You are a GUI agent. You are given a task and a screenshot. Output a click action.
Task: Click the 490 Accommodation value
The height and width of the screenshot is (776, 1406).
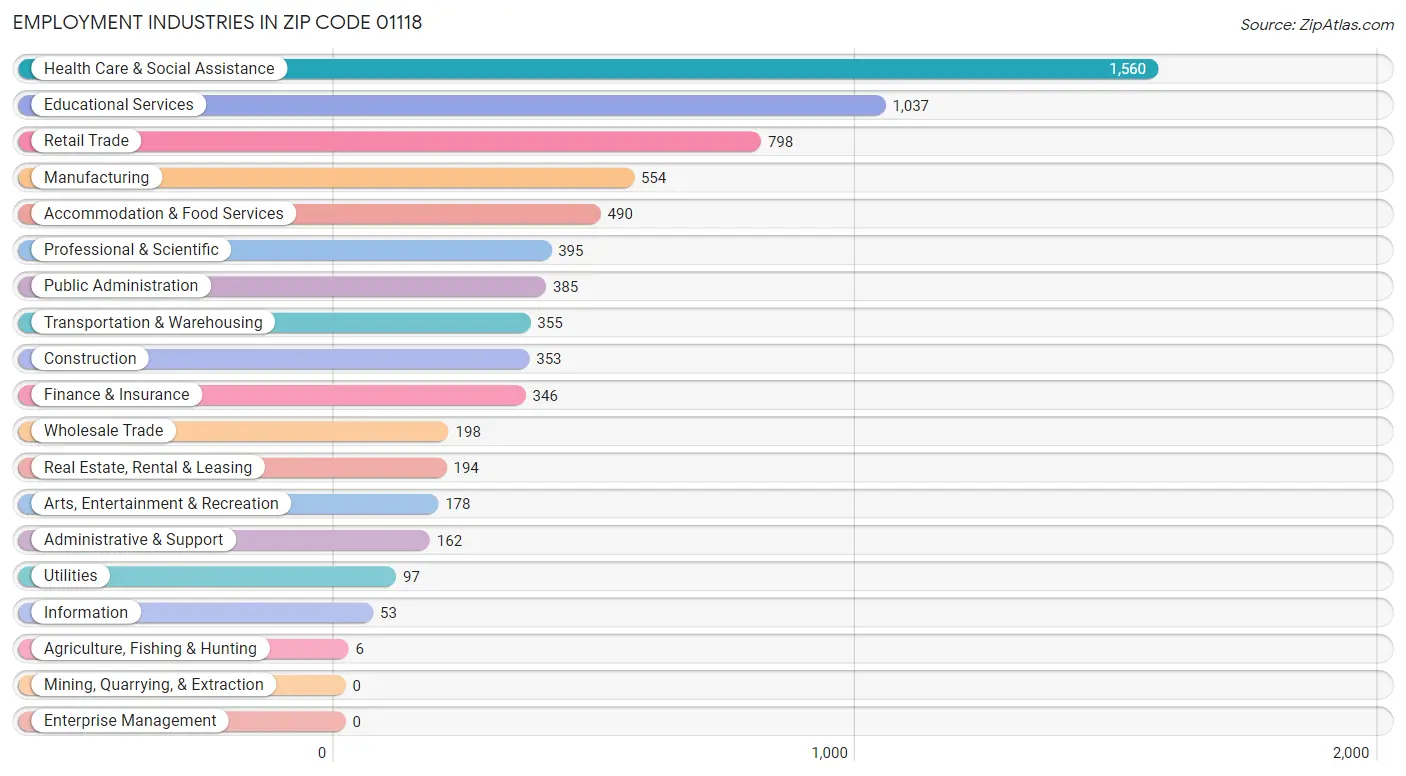coord(620,214)
